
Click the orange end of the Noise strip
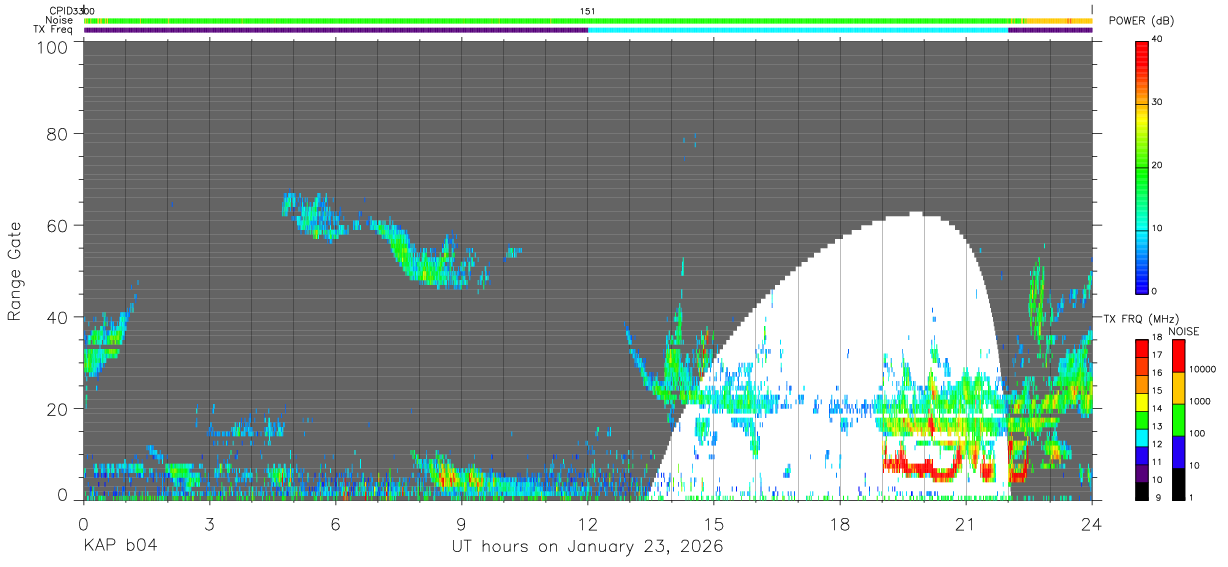[1058, 20]
